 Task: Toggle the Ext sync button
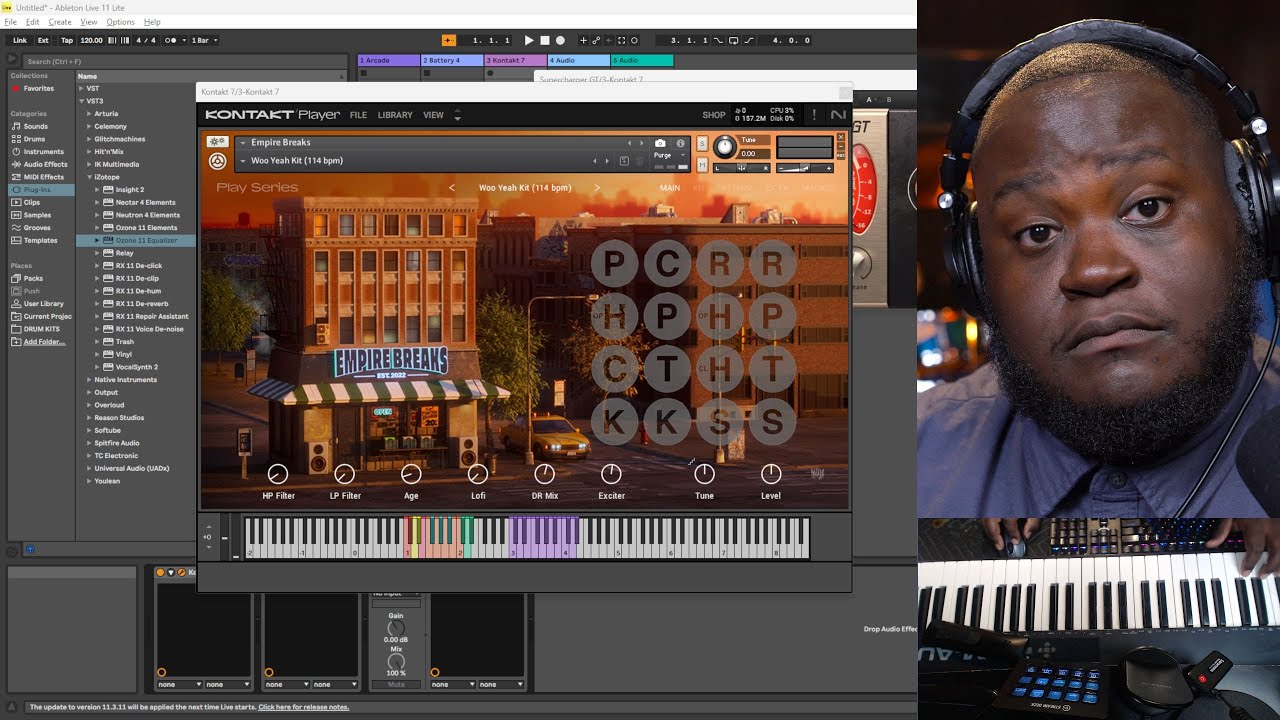click(43, 40)
